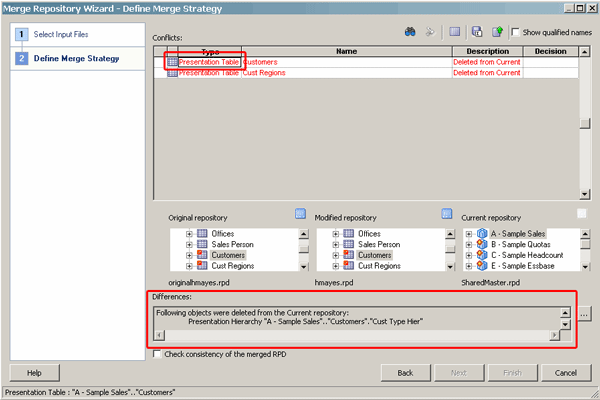The image size is (600, 400).
Task: Click properties icon beside Original repository label
Action: coord(300,214)
